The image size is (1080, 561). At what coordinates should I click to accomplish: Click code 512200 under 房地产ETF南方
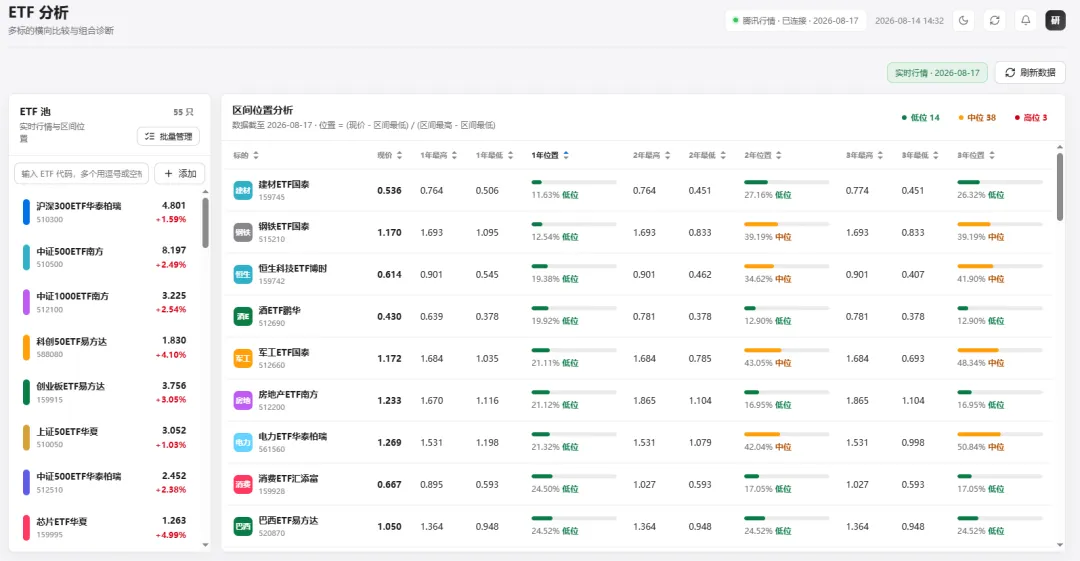pyautogui.click(x=271, y=407)
